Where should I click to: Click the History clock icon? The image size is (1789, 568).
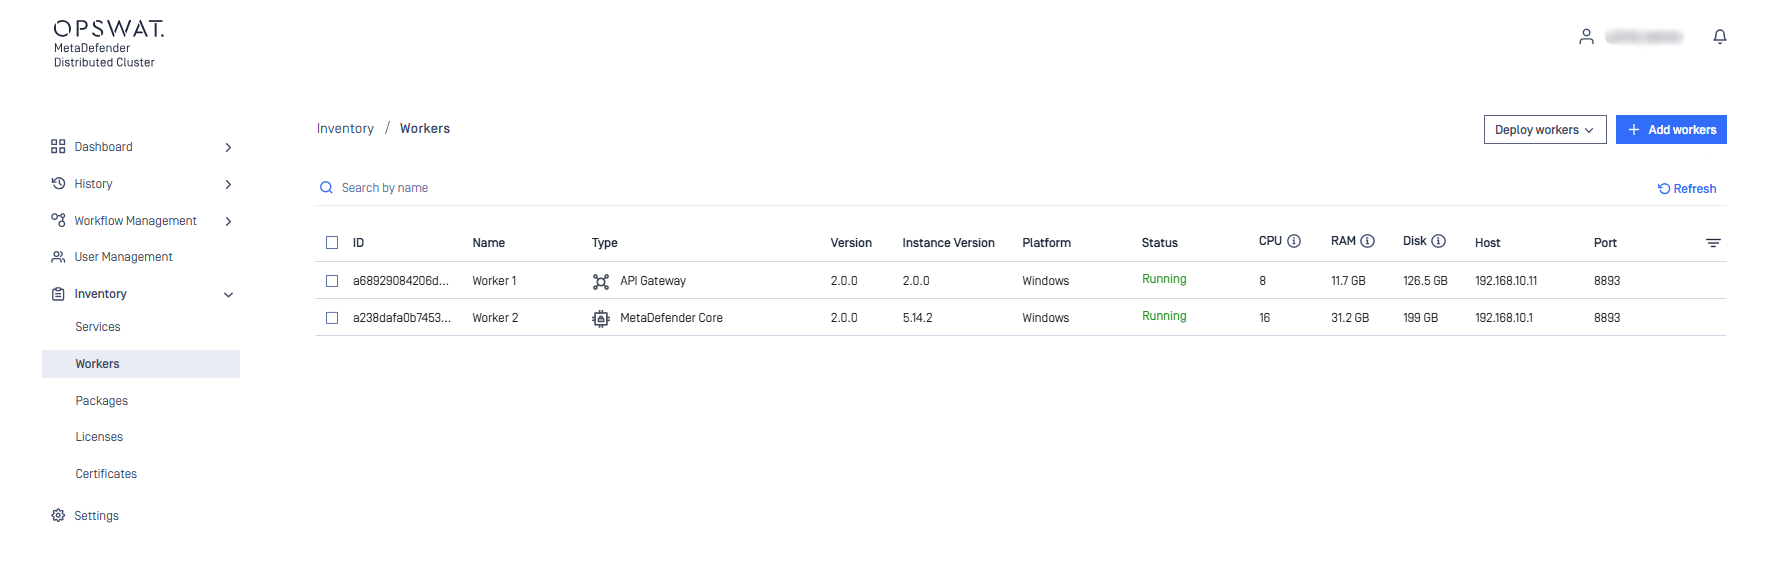(58, 184)
